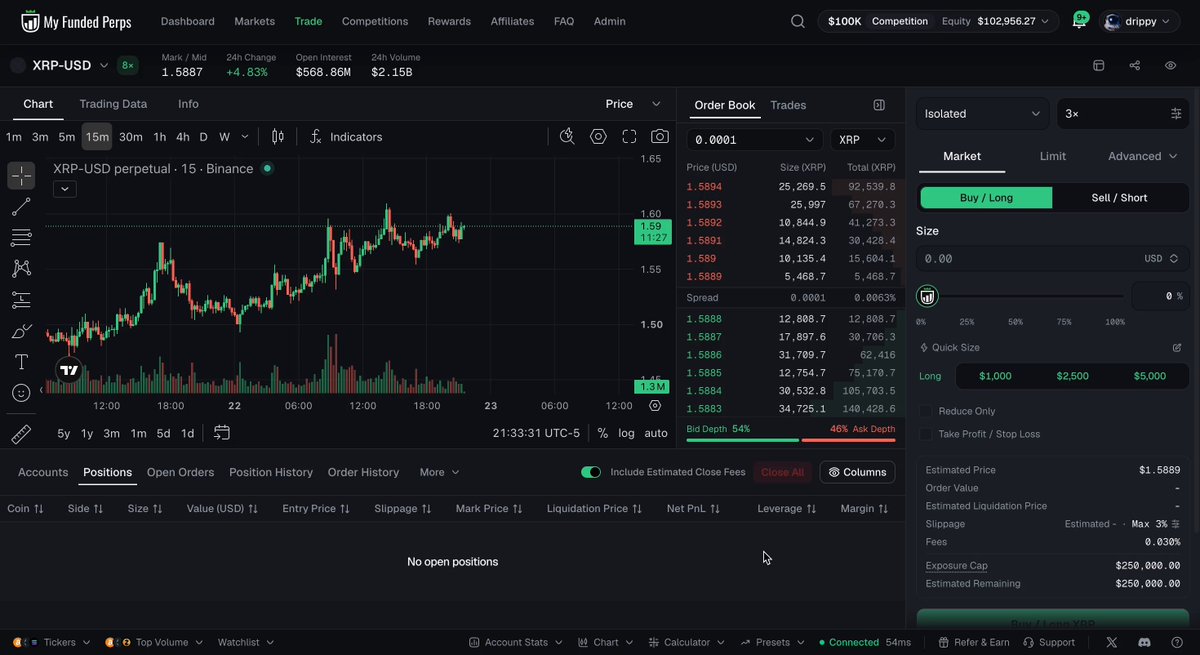1200x655 pixels.
Task: Open the Indicators button
Action: click(345, 137)
